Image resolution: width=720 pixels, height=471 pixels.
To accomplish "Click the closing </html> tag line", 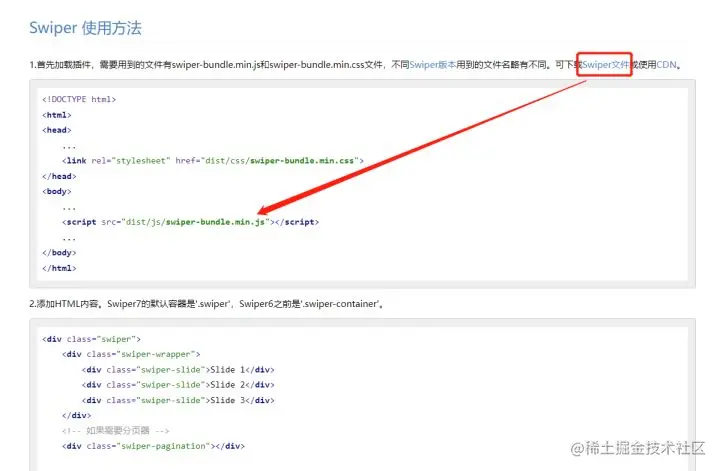I will tap(59, 268).
